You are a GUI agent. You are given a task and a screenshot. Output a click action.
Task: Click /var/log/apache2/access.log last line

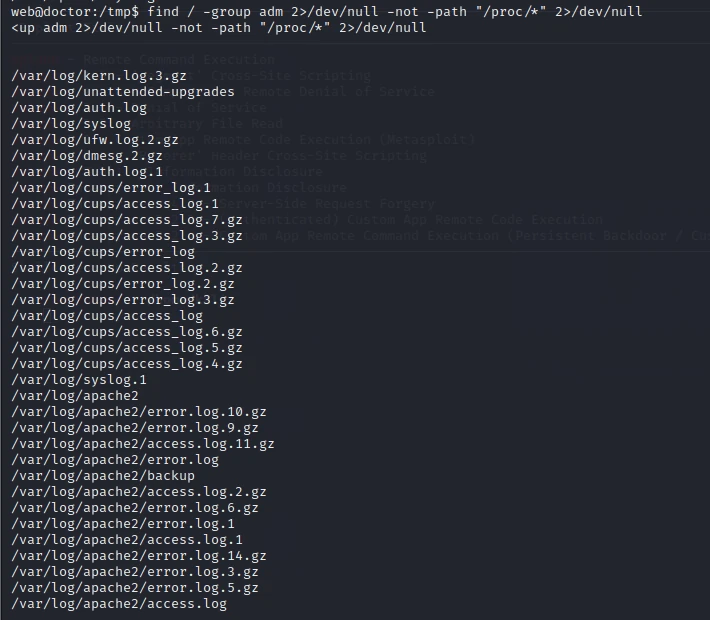coord(119,604)
